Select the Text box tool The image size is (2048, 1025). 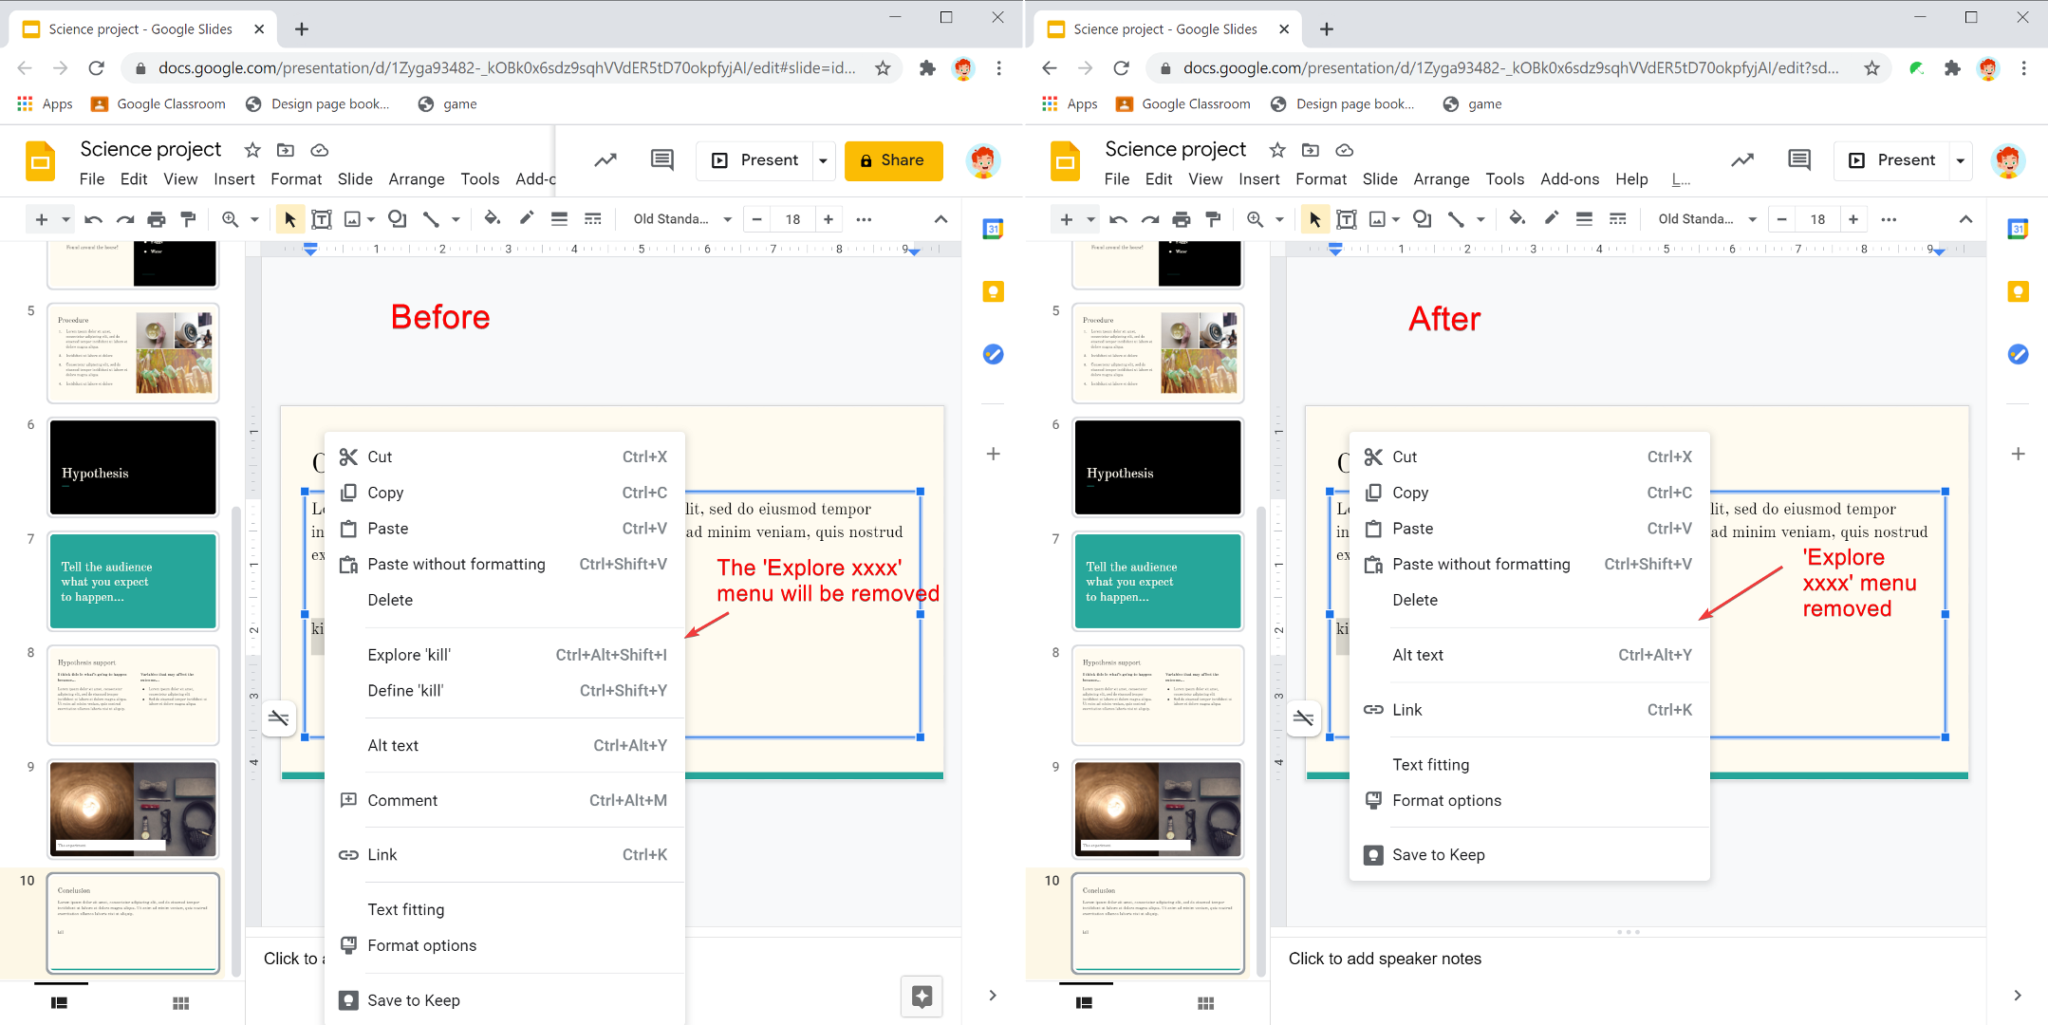[x=322, y=219]
